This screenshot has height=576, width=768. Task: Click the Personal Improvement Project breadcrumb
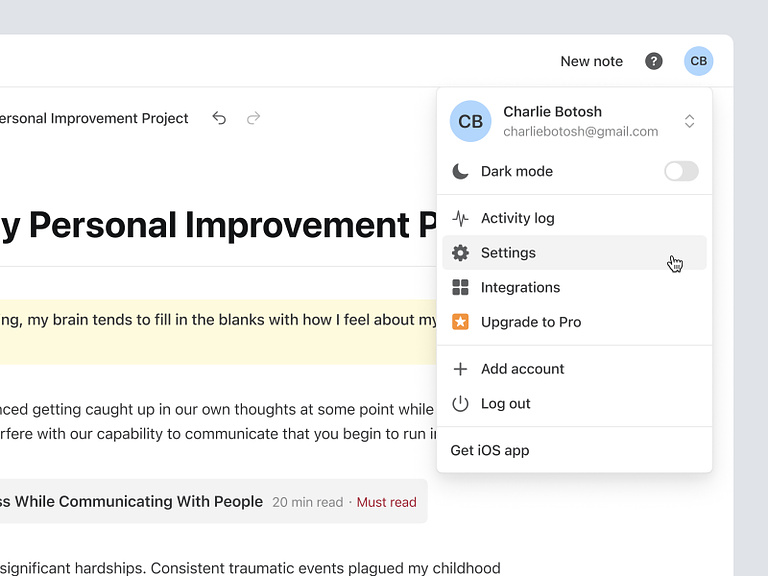pos(94,118)
